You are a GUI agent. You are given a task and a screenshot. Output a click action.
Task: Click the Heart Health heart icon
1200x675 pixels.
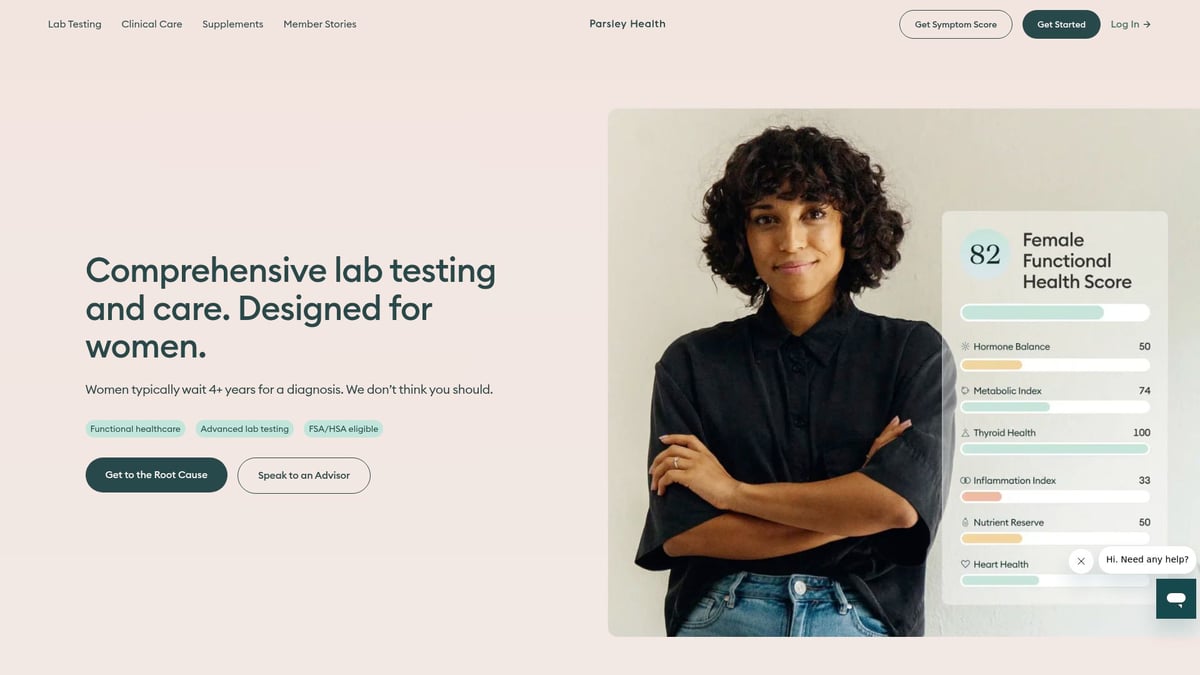965,565
